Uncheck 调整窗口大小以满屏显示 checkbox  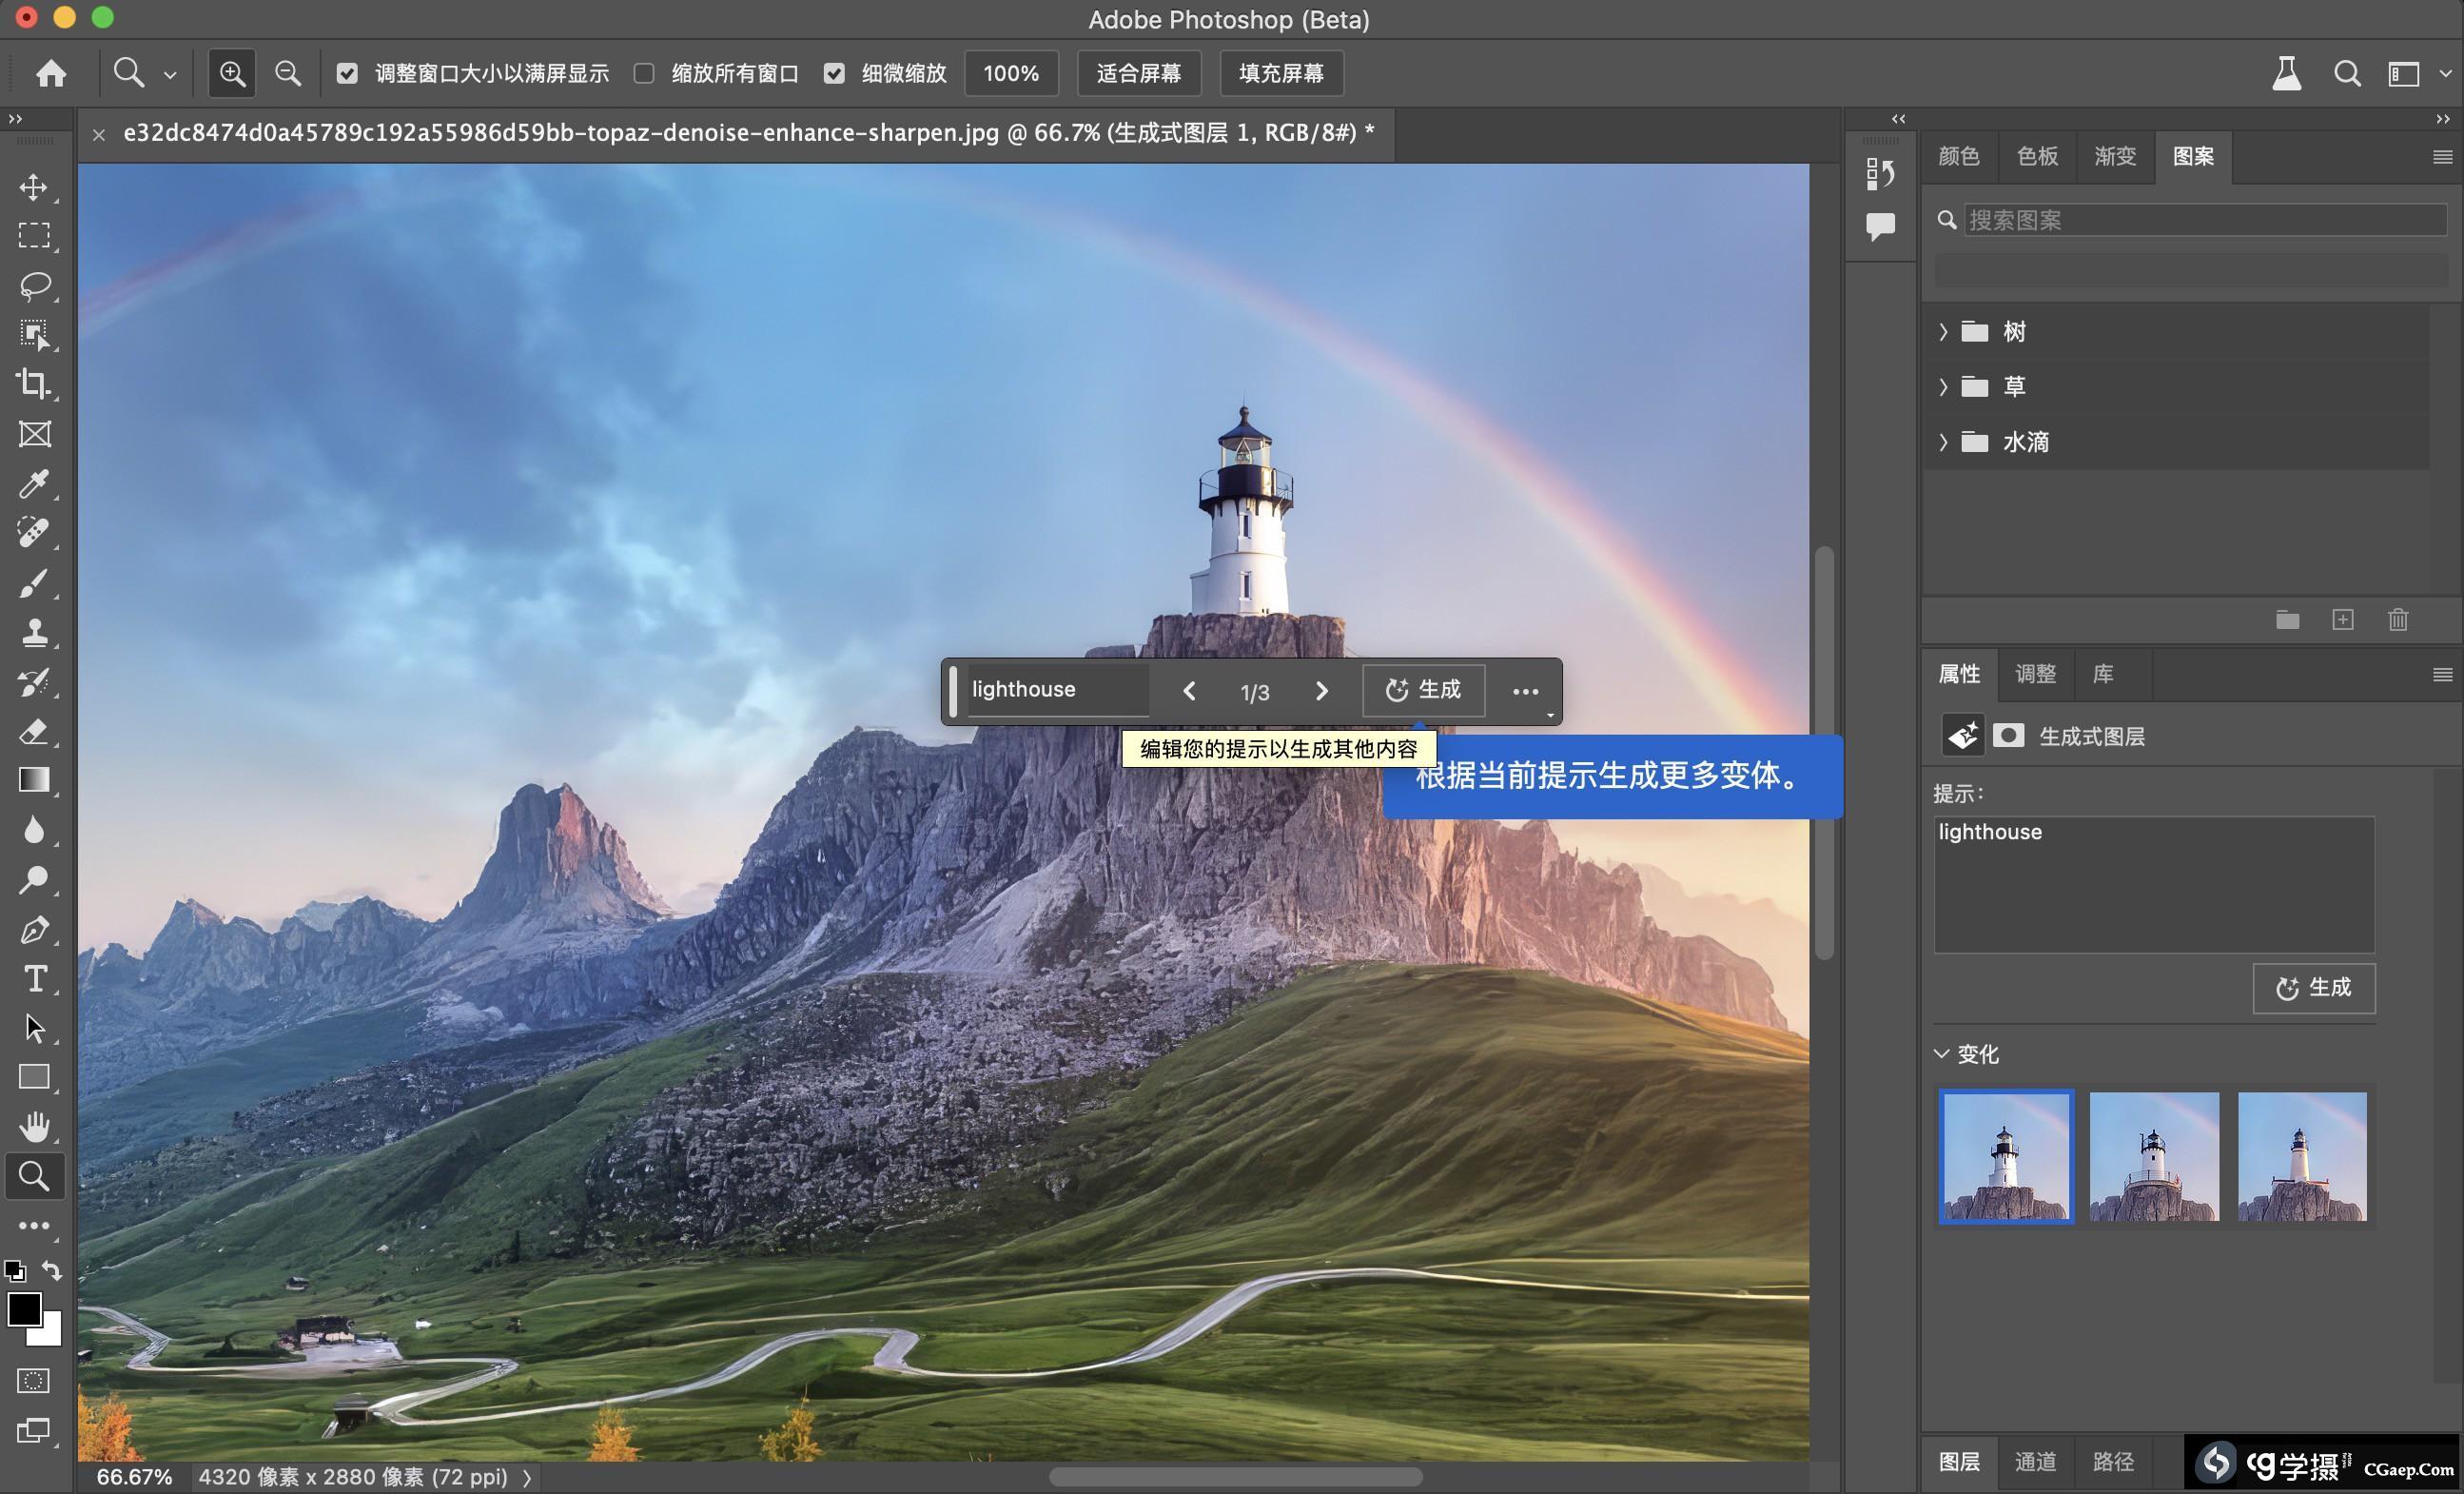pyautogui.click(x=347, y=73)
